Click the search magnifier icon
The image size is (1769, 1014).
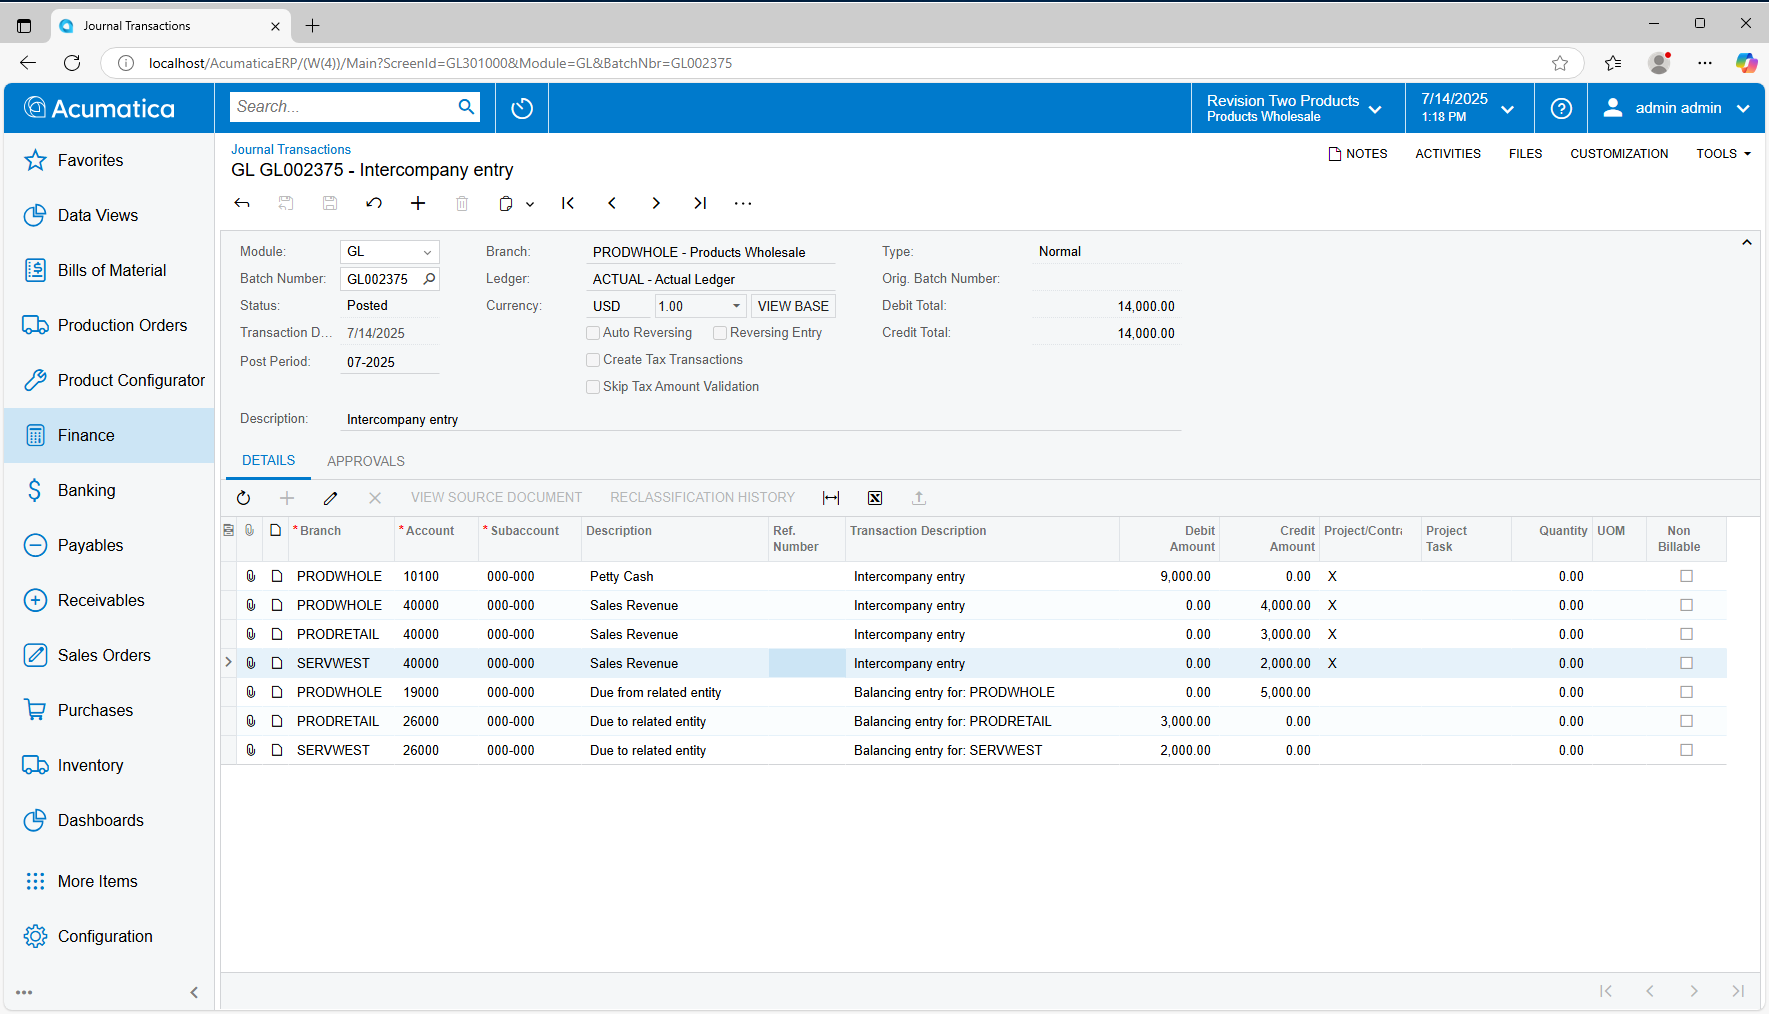(466, 107)
